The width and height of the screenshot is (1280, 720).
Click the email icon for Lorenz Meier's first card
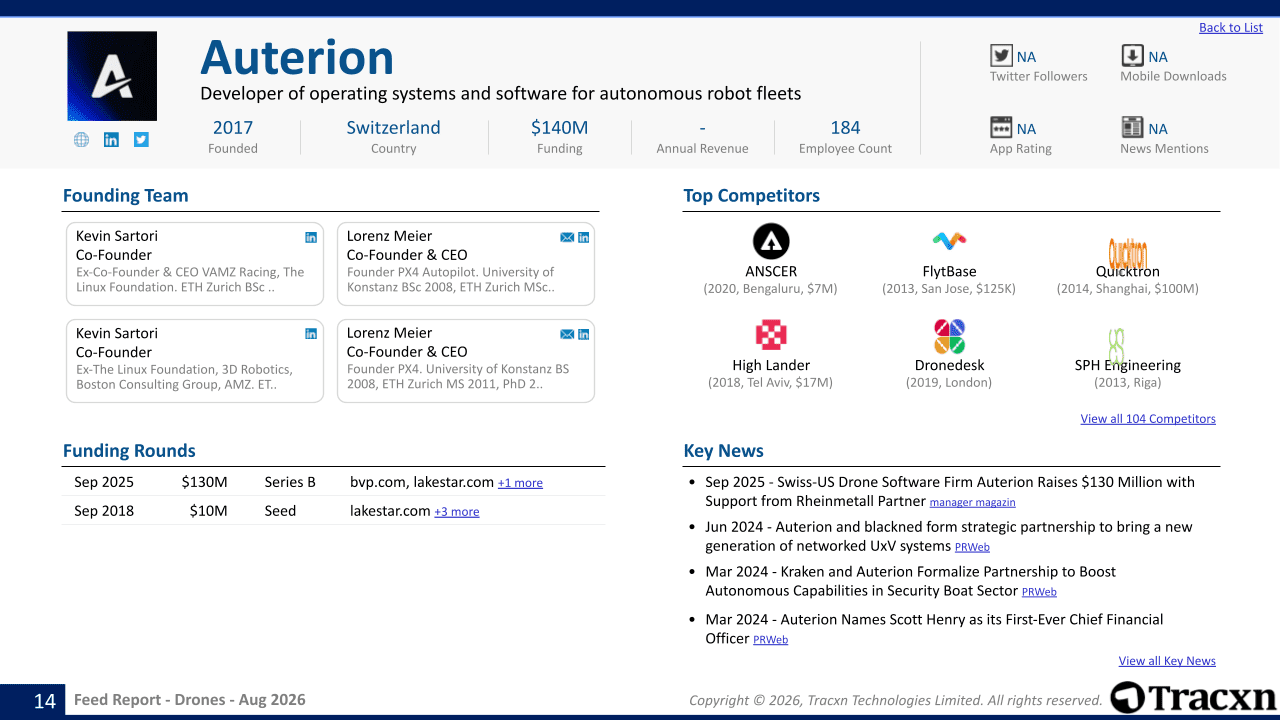coord(567,237)
